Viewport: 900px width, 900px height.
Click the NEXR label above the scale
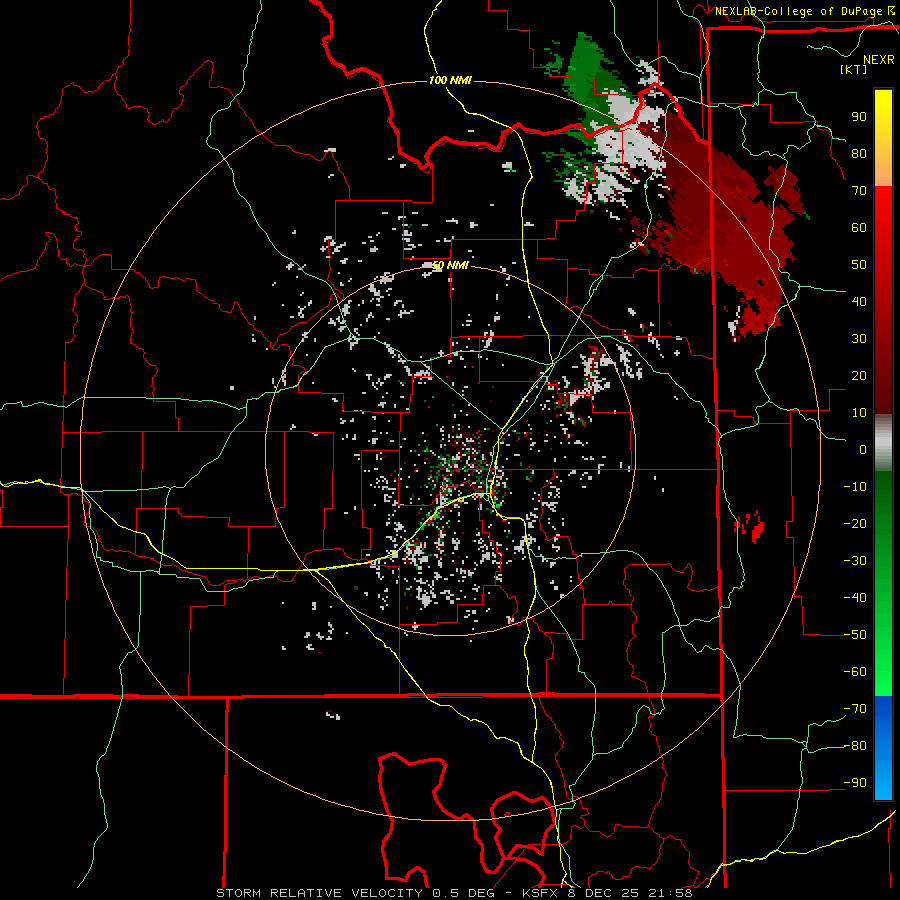click(x=878, y=60)
